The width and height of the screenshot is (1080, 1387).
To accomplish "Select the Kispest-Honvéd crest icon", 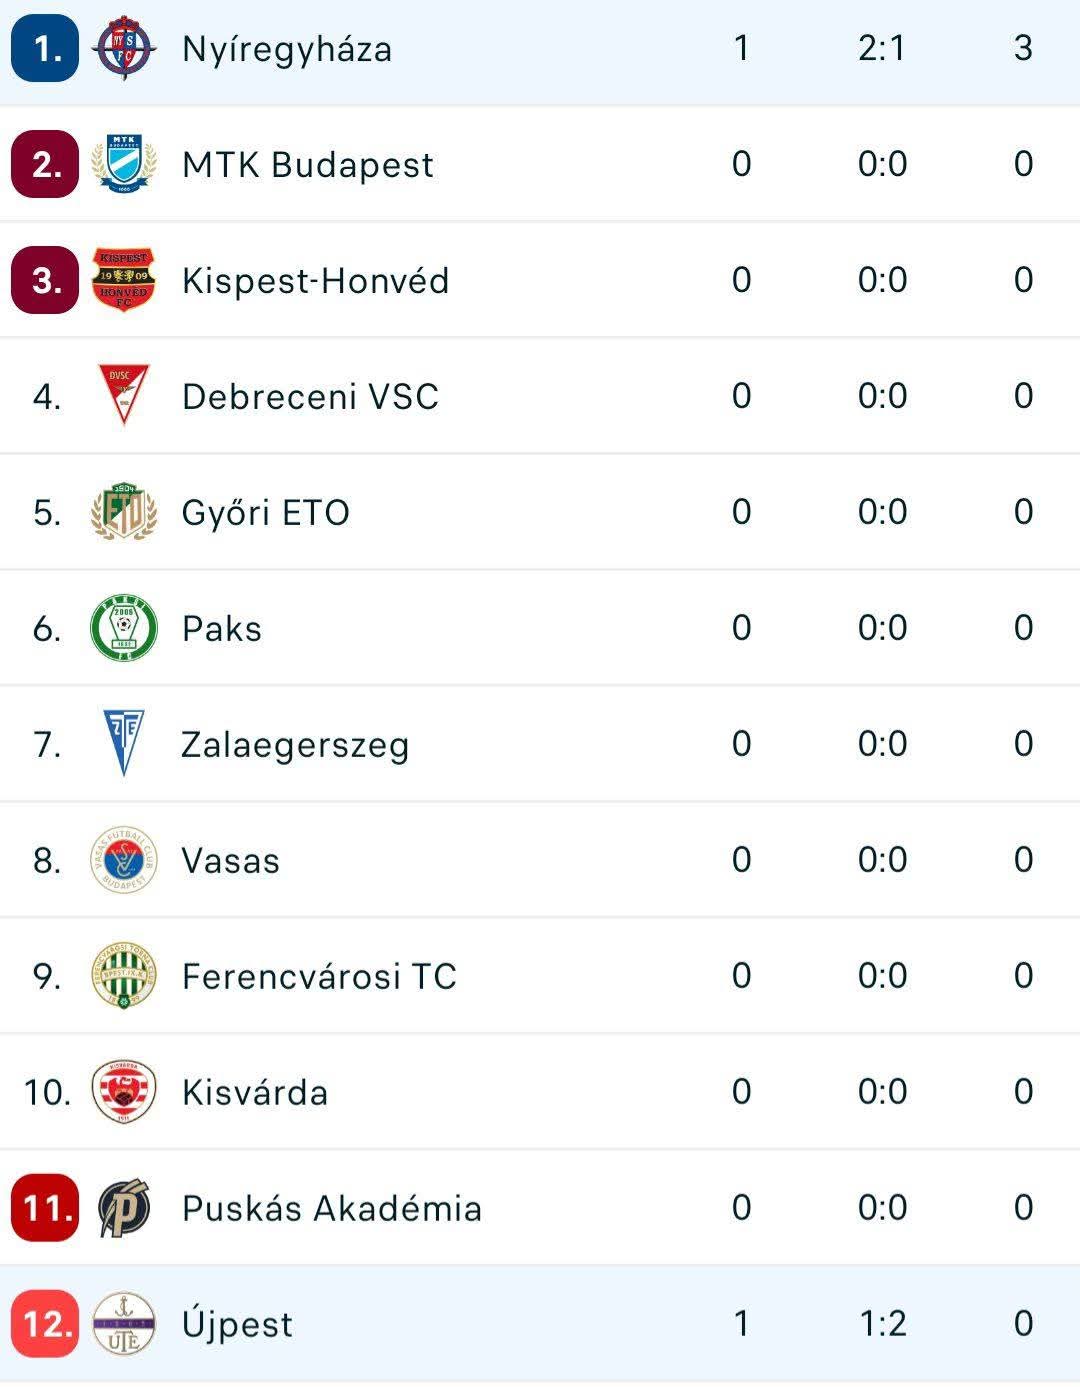I will point(124,280).
